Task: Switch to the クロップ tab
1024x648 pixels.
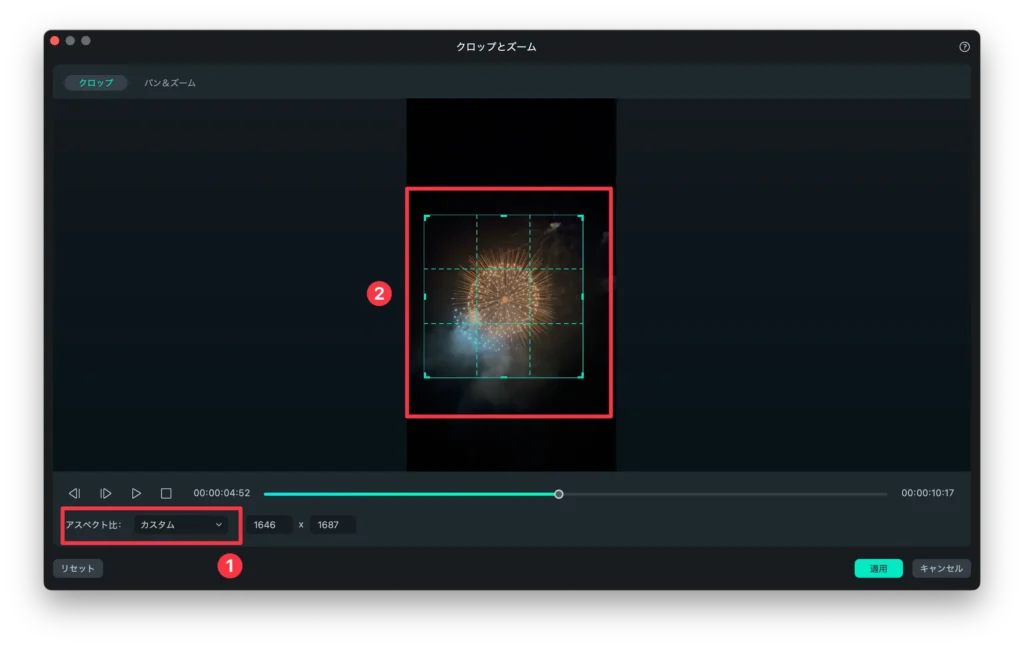Action: 96,83
